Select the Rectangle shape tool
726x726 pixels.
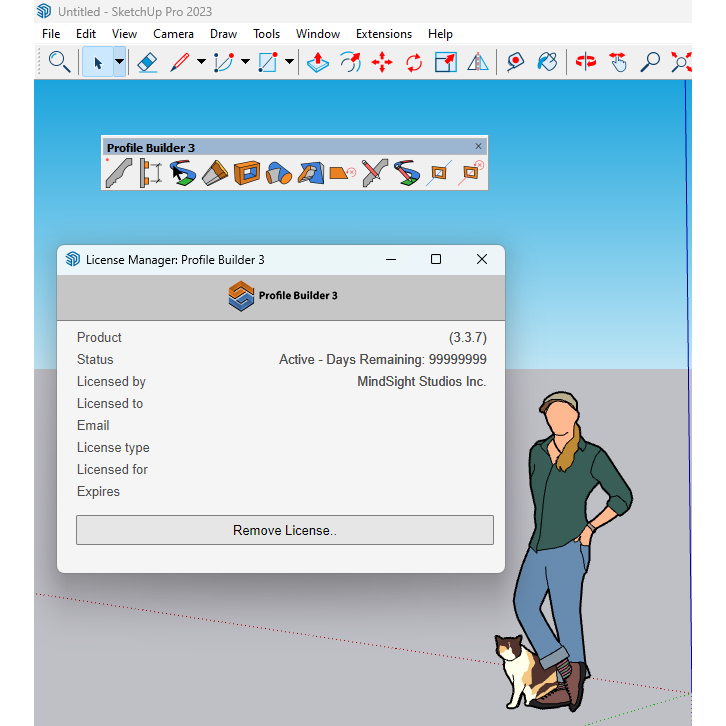268,62
